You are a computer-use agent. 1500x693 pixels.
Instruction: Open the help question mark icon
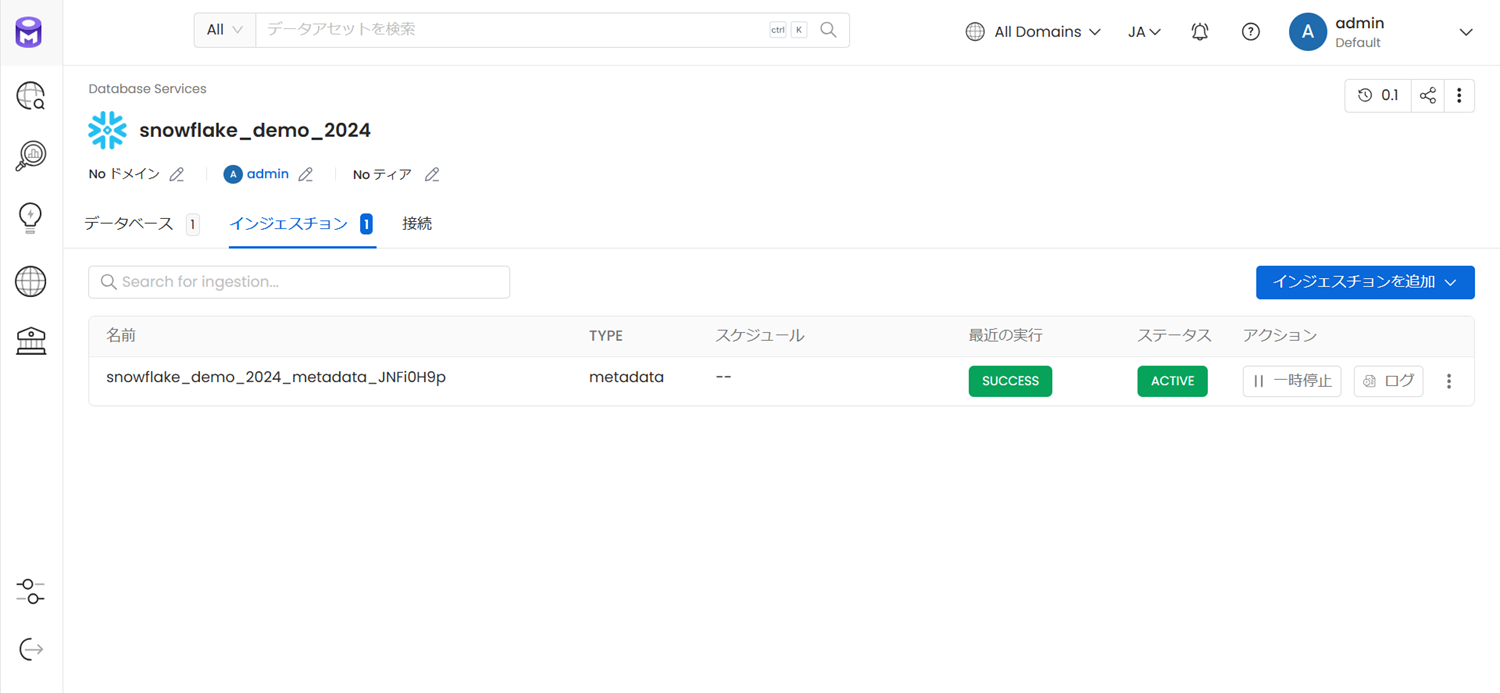[1250, 32]
